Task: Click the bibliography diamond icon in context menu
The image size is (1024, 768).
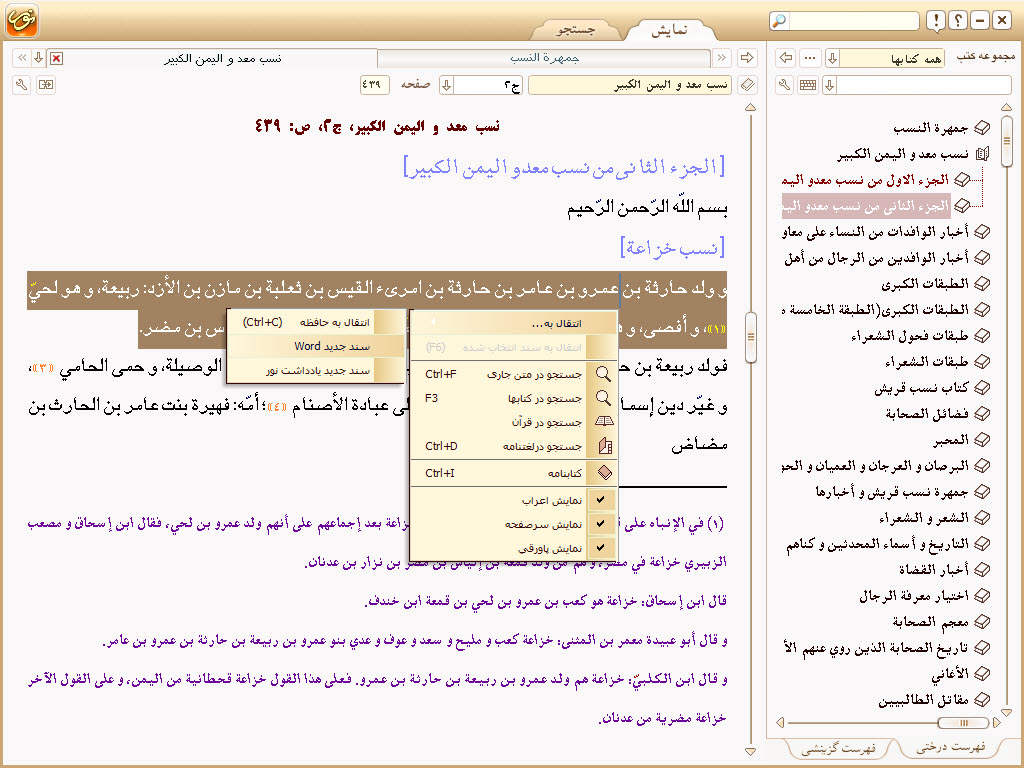Action: point(605,472)
